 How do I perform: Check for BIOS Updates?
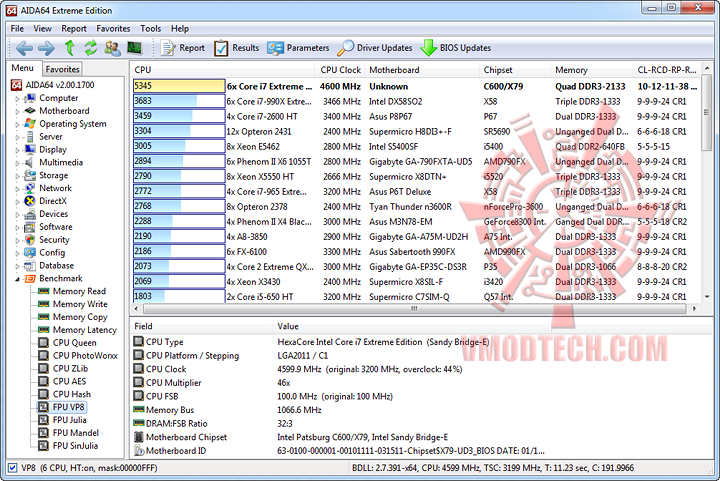coord(456,48)
